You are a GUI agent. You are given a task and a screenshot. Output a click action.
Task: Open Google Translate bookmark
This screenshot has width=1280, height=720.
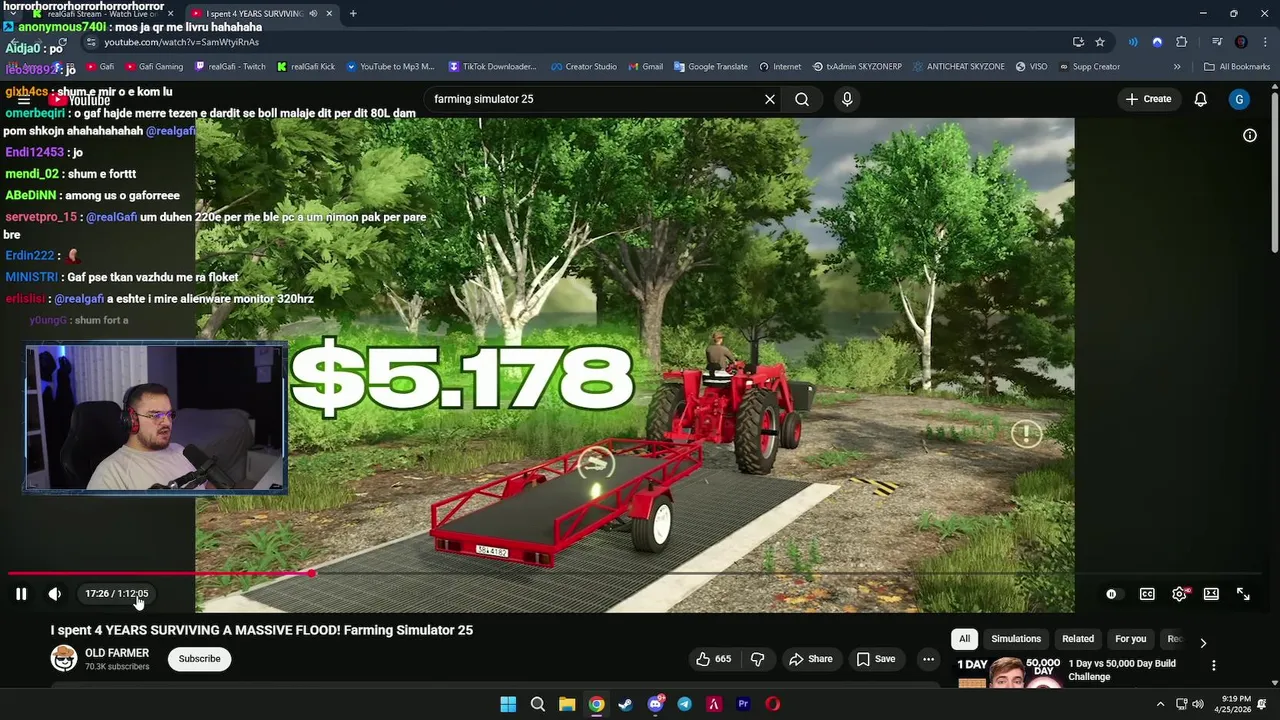tap(711, 67)
